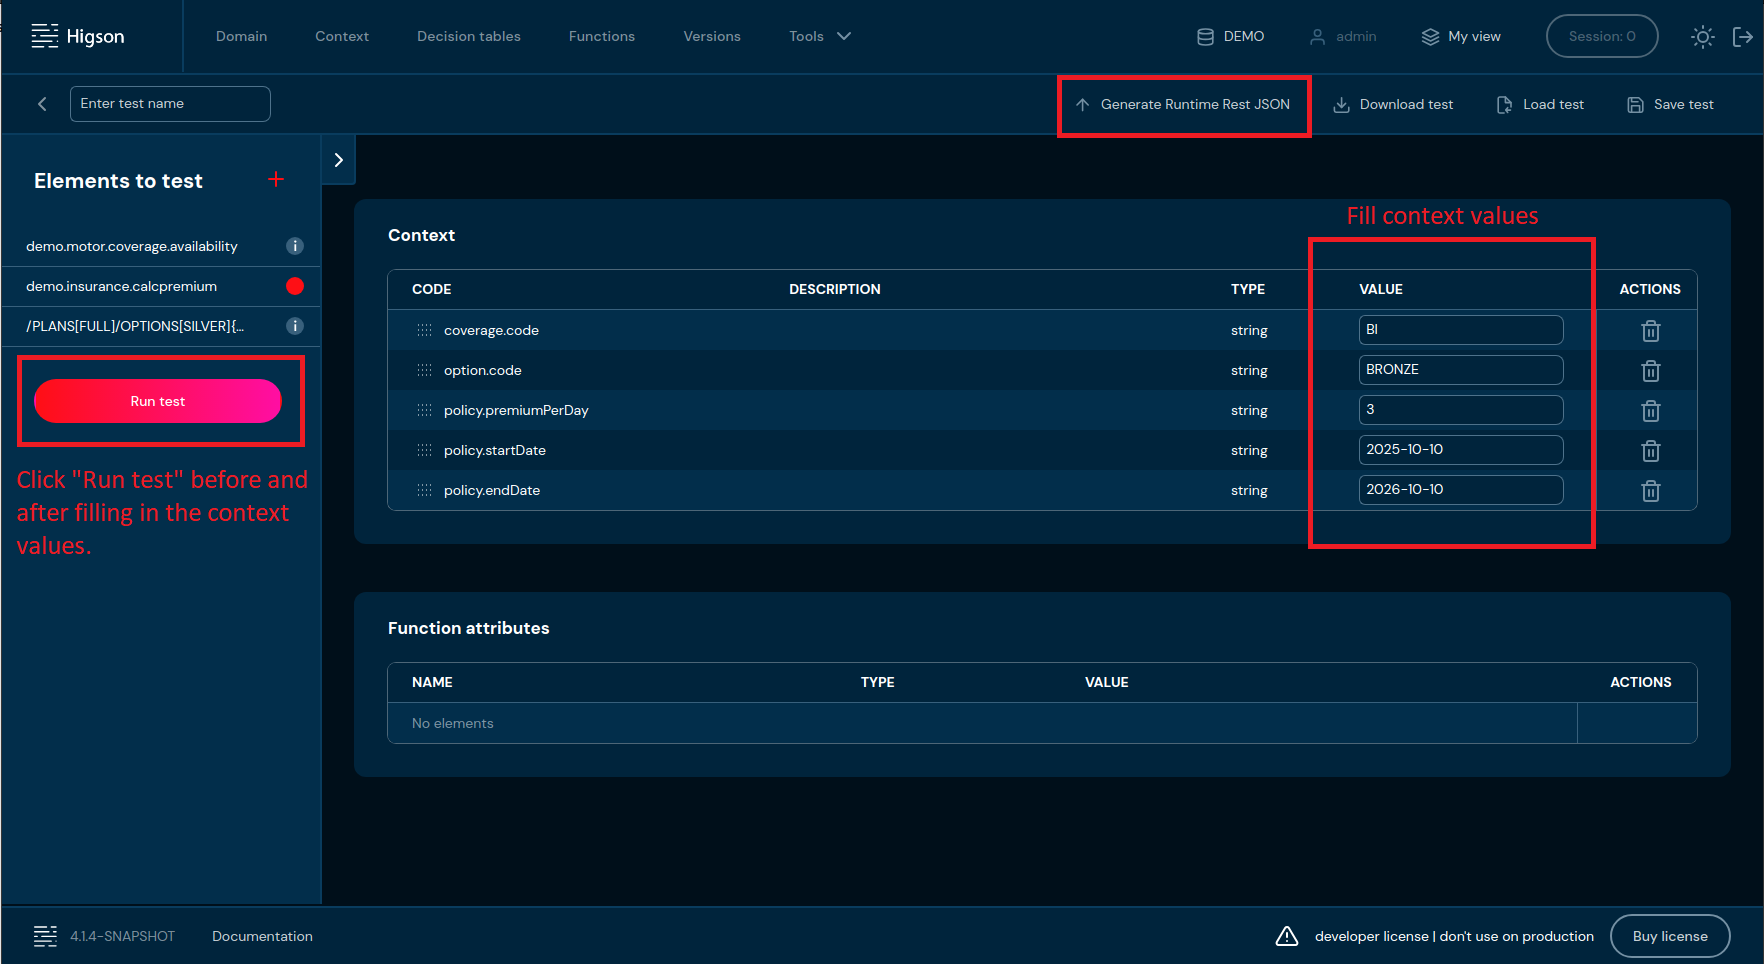Click Generate Runtime Rest JSON

pyautogui.click(x=1183, y=104)
